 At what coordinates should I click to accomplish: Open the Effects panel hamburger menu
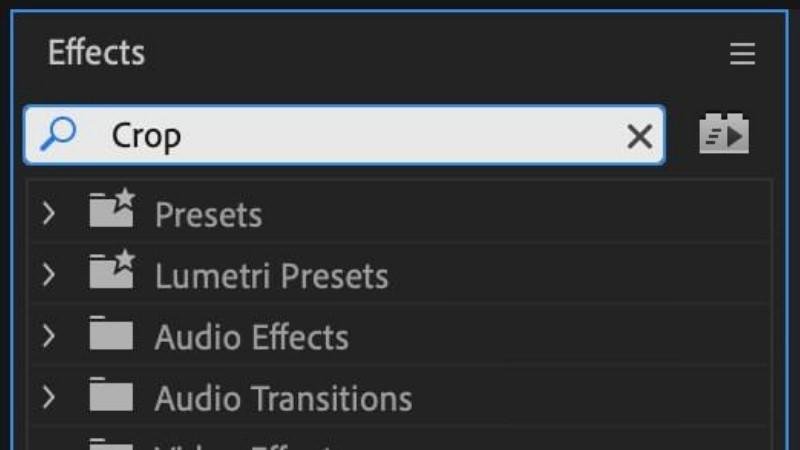pyautogui.click(x=742, y=54)
